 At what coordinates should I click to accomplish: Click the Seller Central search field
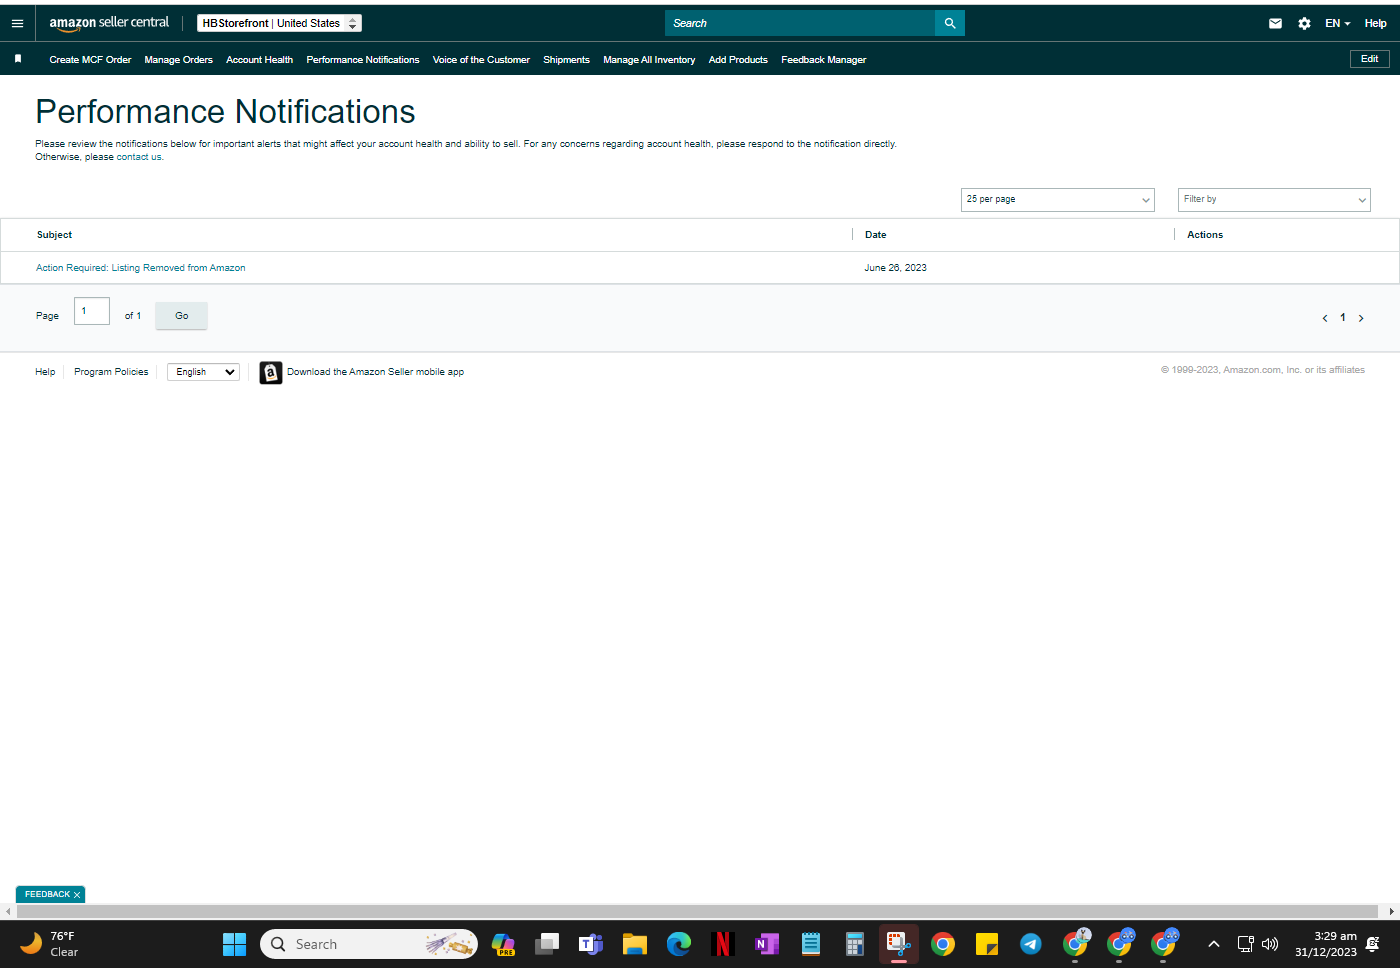tap(800, 23)
